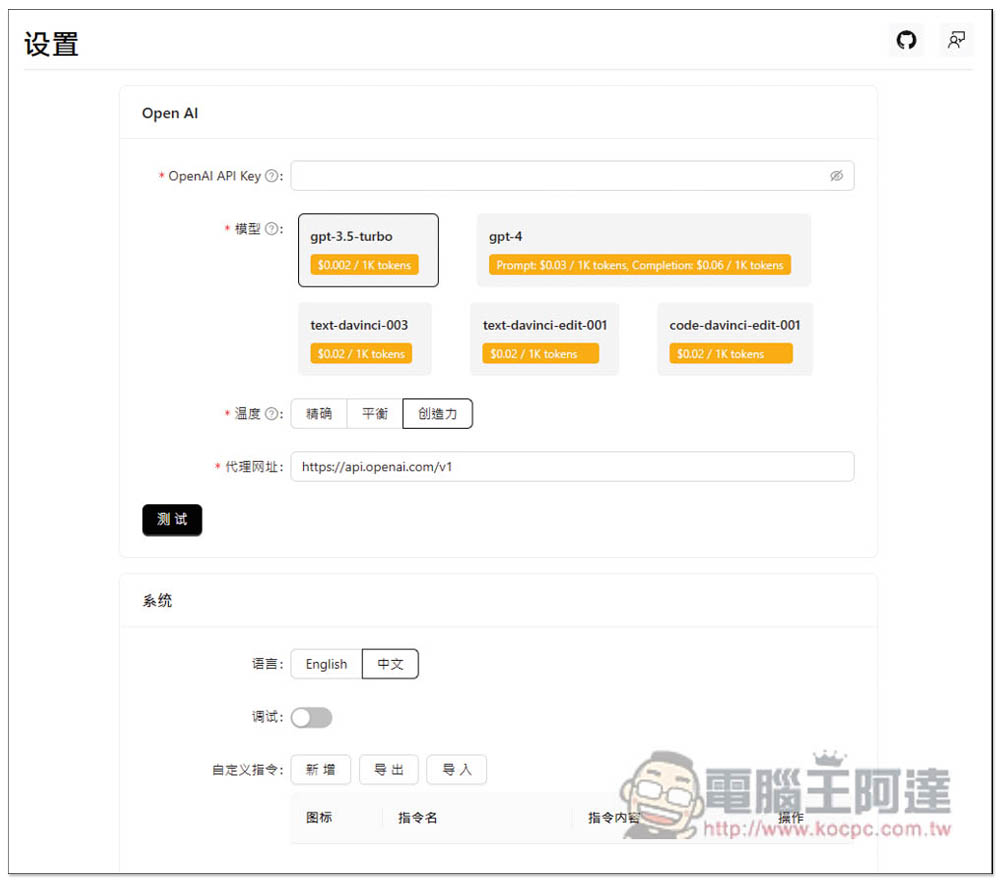
Task: Switch language to English
Action: click(x=326, y=664)
